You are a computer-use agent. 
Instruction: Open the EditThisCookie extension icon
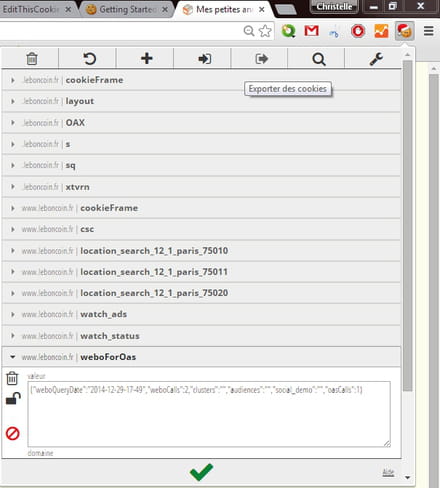405,31
